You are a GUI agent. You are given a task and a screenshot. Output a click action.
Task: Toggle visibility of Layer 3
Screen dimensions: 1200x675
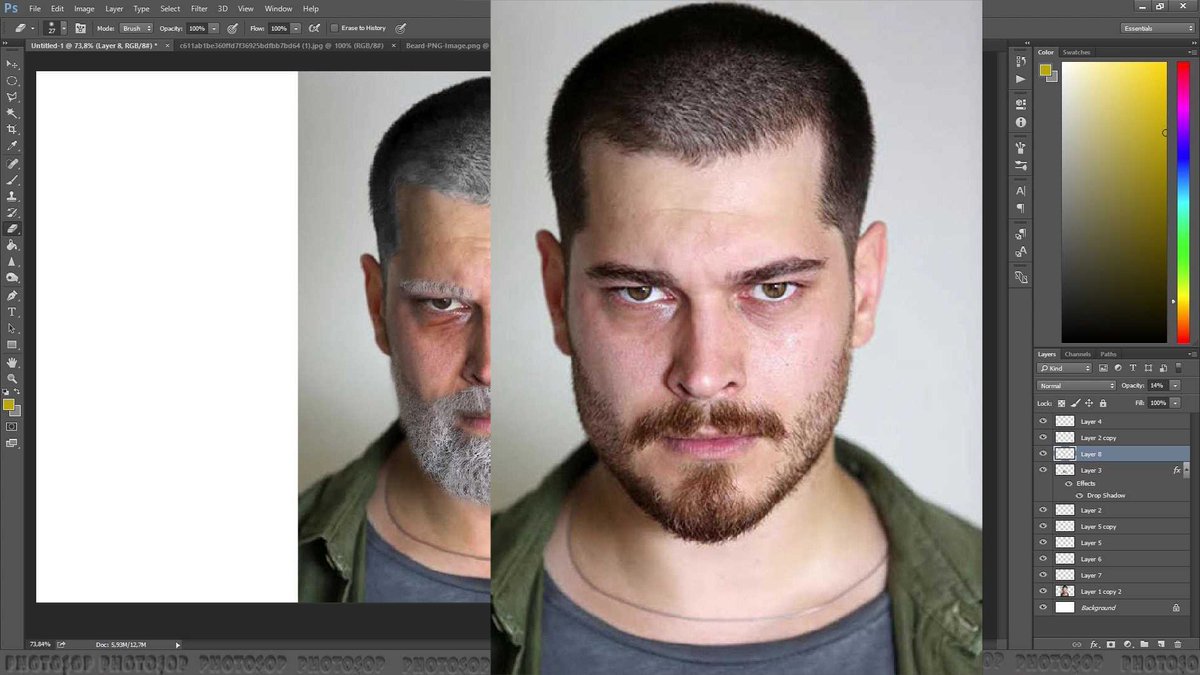click(x=1043, y=470)
